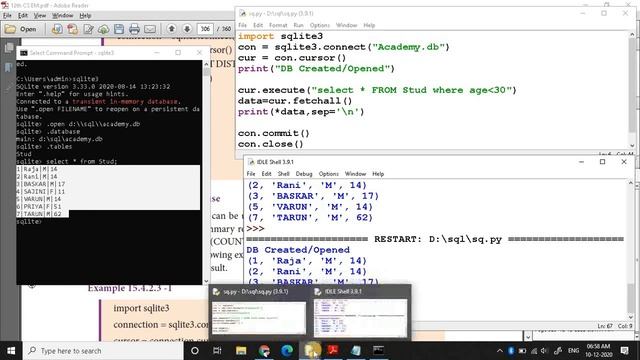Show hidden system tray icons
Screen dimensions: 640x360
coord(500,351)
